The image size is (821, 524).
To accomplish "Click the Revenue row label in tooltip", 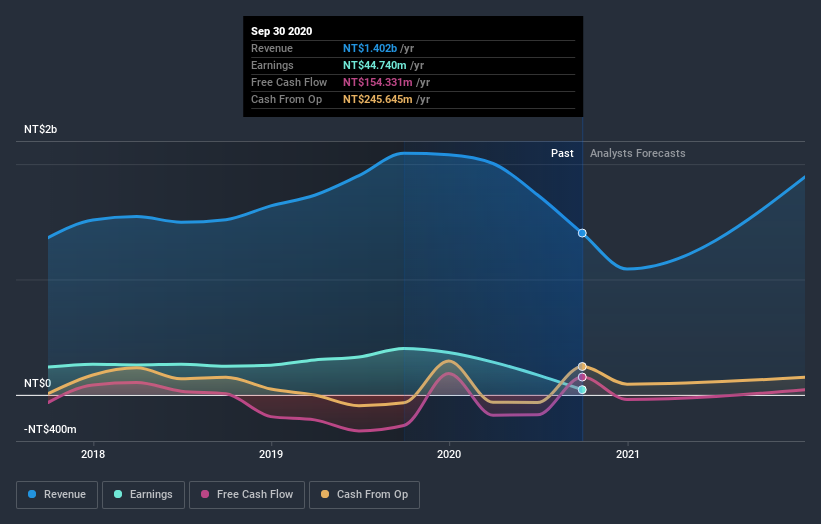I will 272,48.
